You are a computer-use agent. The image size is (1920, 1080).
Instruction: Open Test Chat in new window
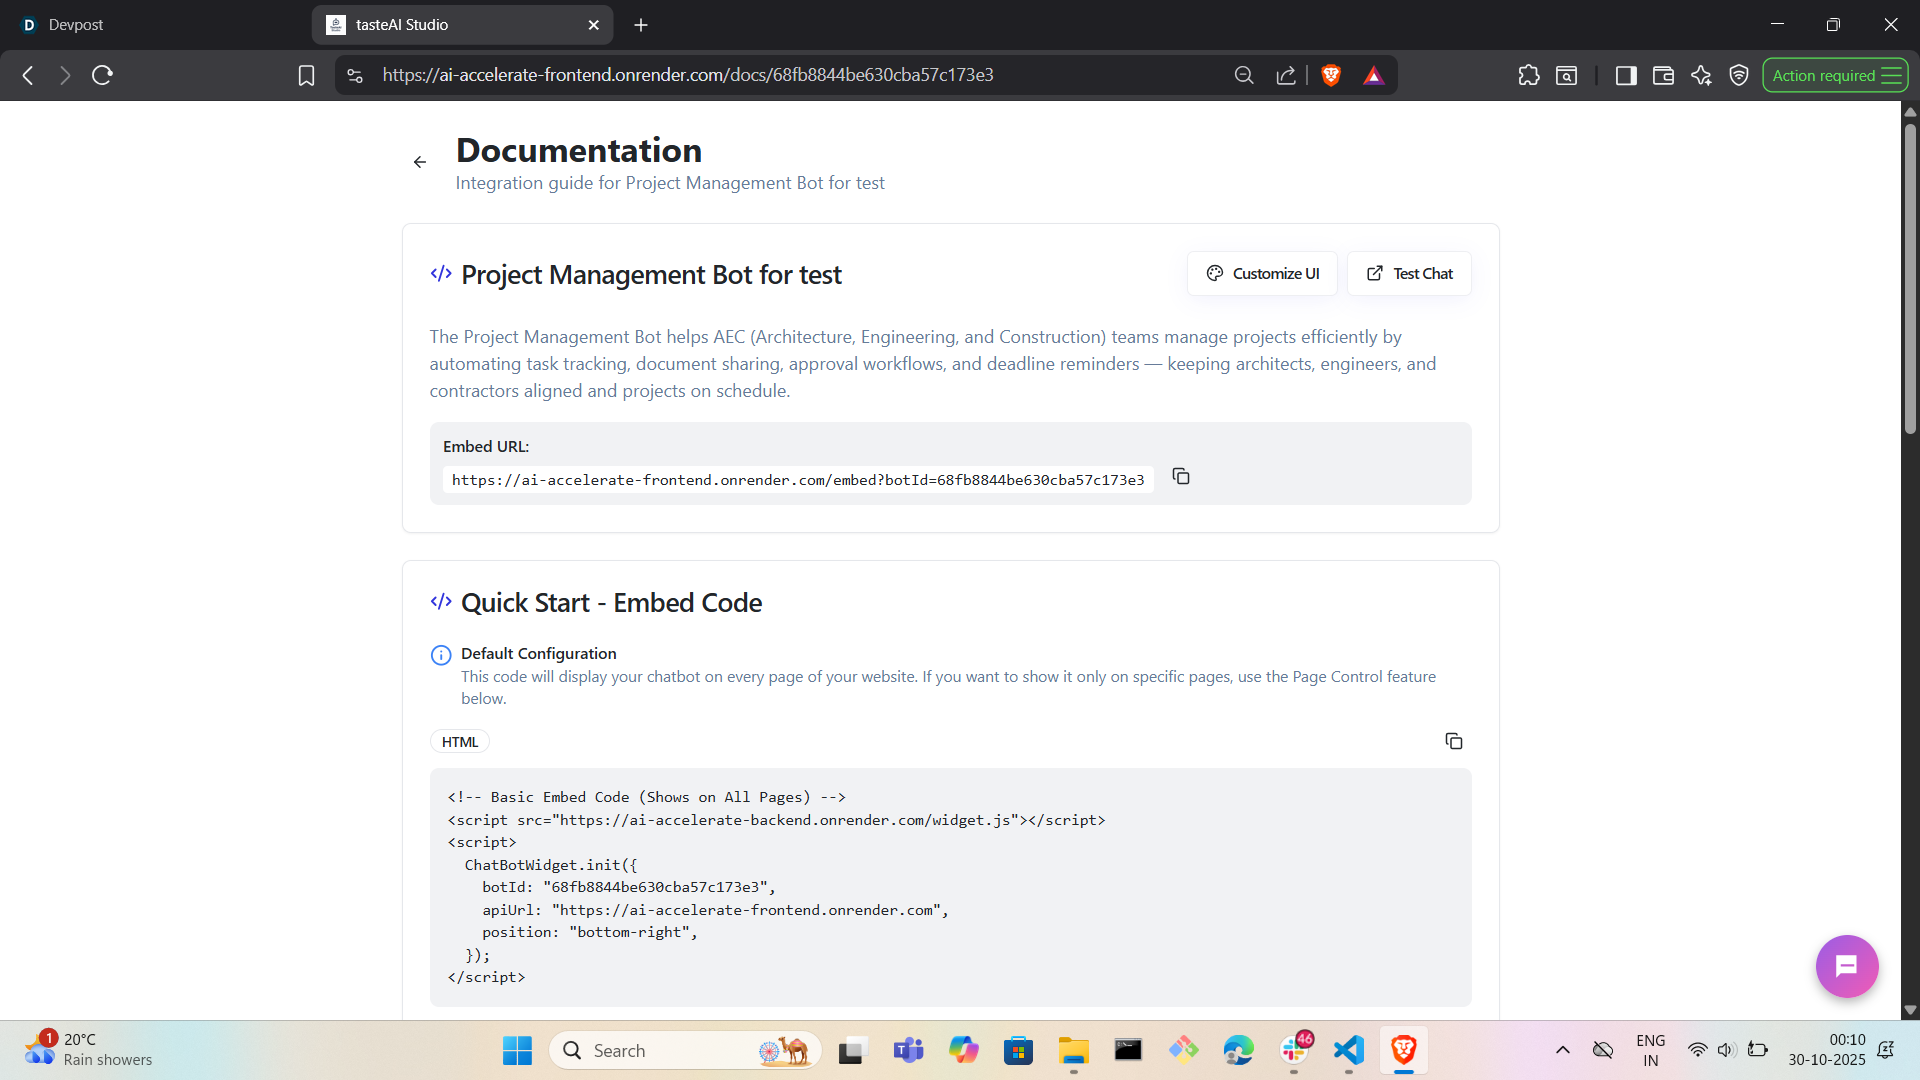tap(1409, 273)
